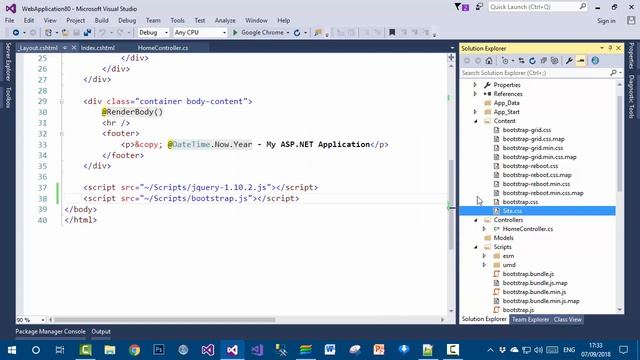Collapse the Controllers folder
This screenshot has width=640, height=360.
click(476, 220)
